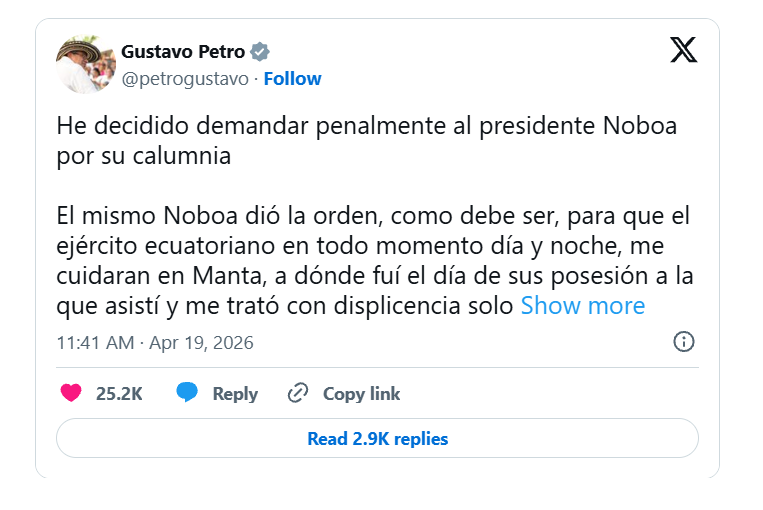Open the info circle icon
This screenshot has height=510, width=763.
click(x=684, y=342)
